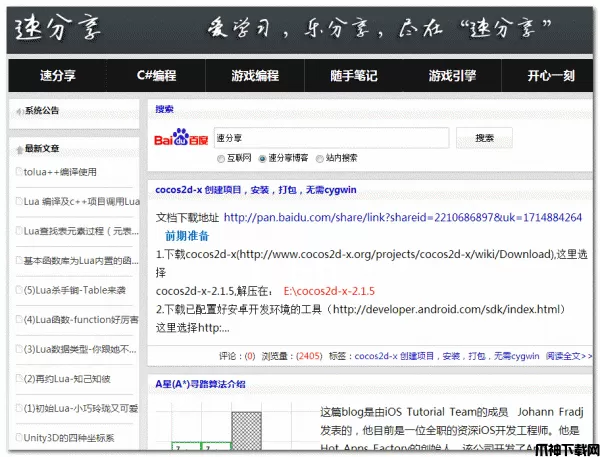Image resolution: width=600 pixels, height=457 pixels.
Task: Click the Baidu logo beside search box
Action: click(183, 139)
